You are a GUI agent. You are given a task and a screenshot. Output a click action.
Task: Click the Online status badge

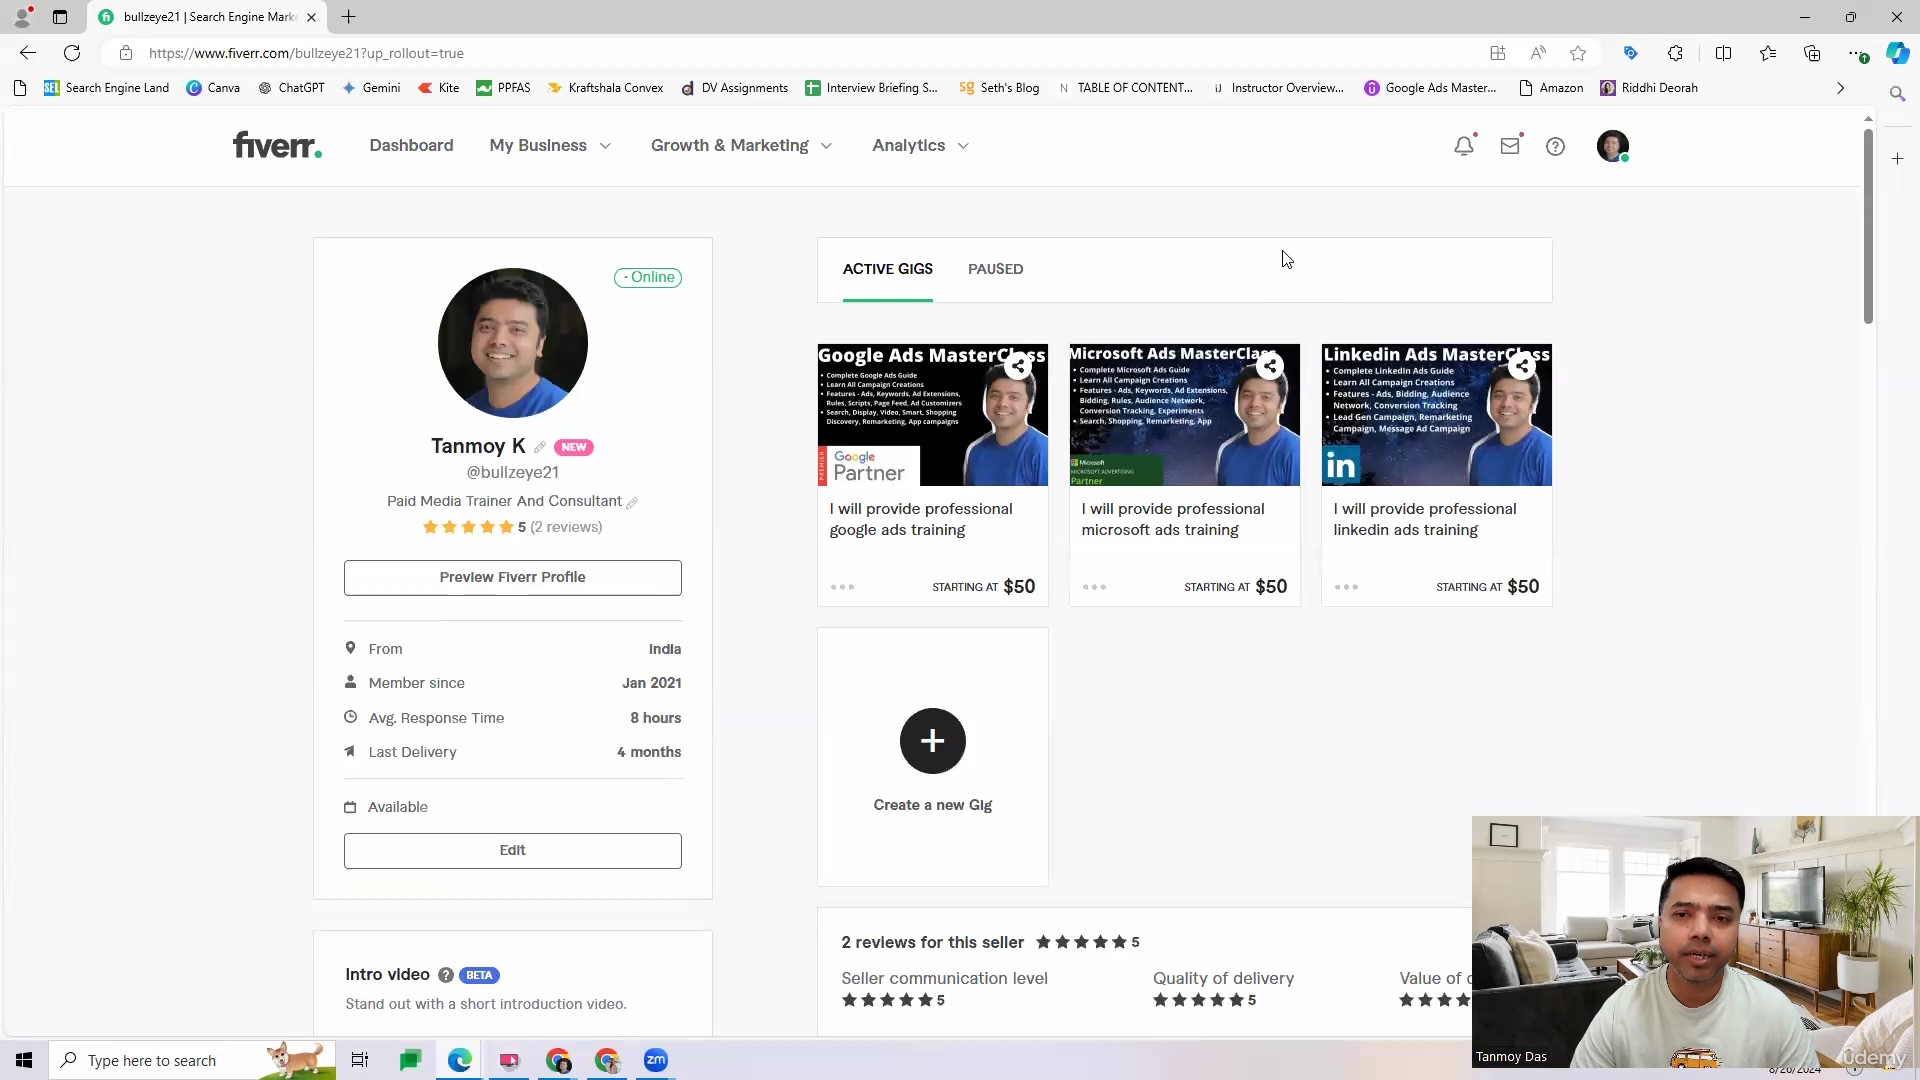point(648,278)
